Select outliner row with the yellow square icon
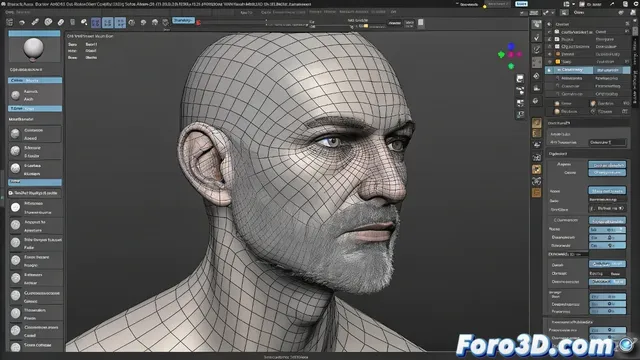Screen dimensions: 640x360 587,62
